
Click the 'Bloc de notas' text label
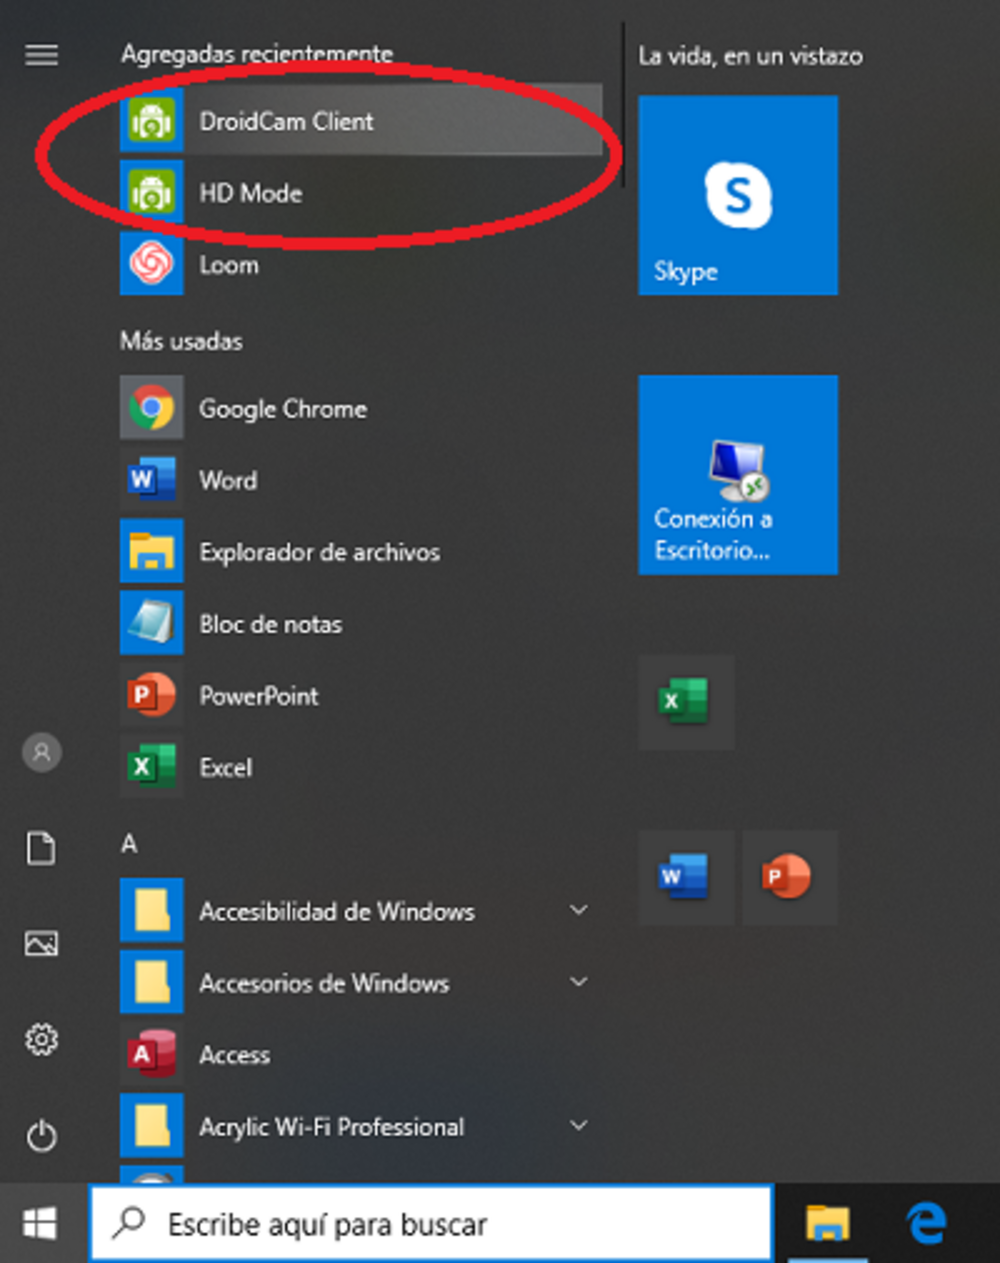tap(270, 624)
